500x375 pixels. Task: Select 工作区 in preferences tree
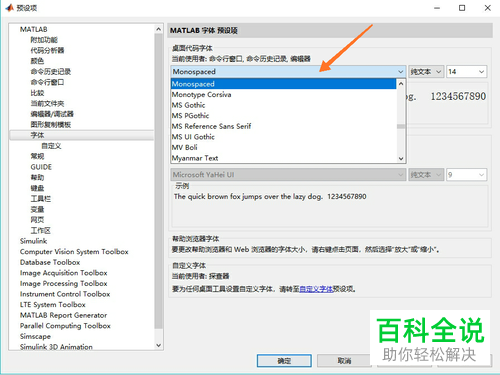pos(41,231)
